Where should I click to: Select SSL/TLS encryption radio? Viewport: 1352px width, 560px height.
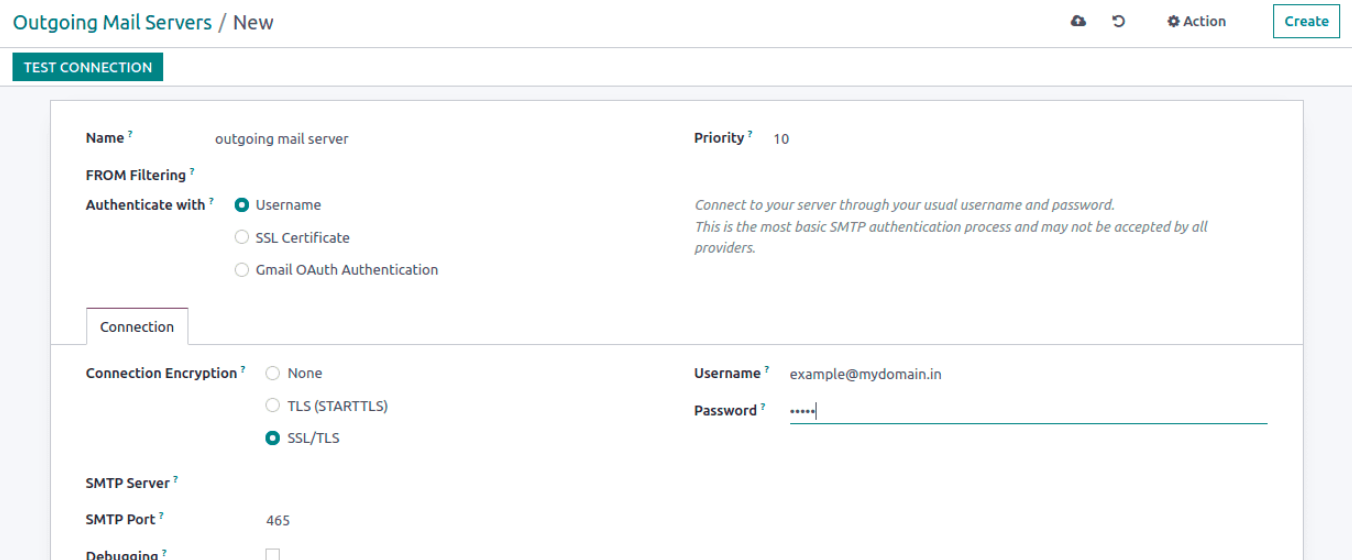pyautogui.click(x=273, y=438)
